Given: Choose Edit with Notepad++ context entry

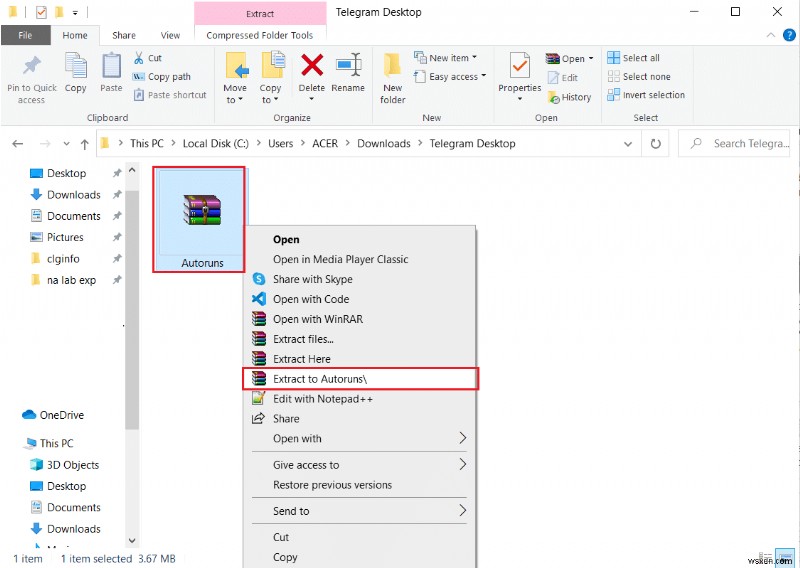Looking at the screenshot, I should [x=359, y=399].
